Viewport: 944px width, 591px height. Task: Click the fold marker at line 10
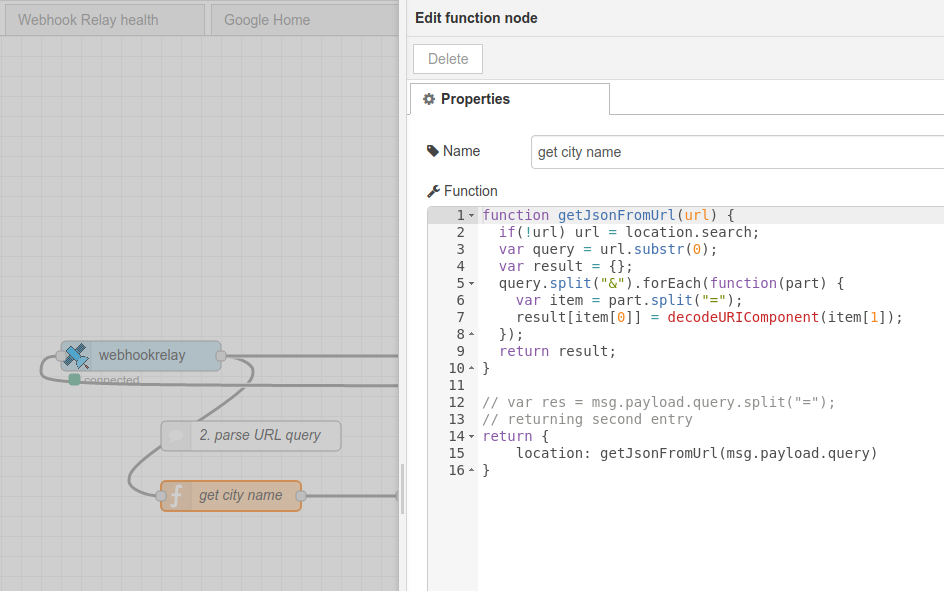click(x=472, y=369)
